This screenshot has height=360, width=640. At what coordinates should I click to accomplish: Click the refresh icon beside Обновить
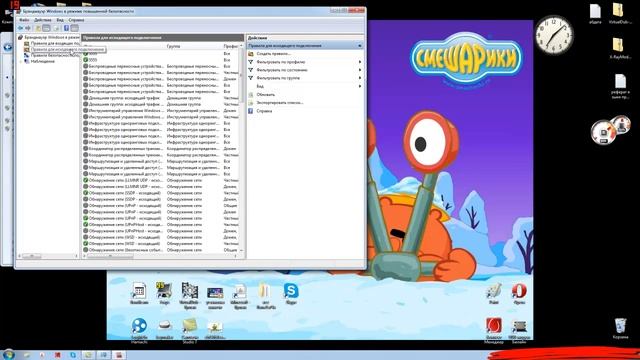pyautogui.click(x=251, y=94)
